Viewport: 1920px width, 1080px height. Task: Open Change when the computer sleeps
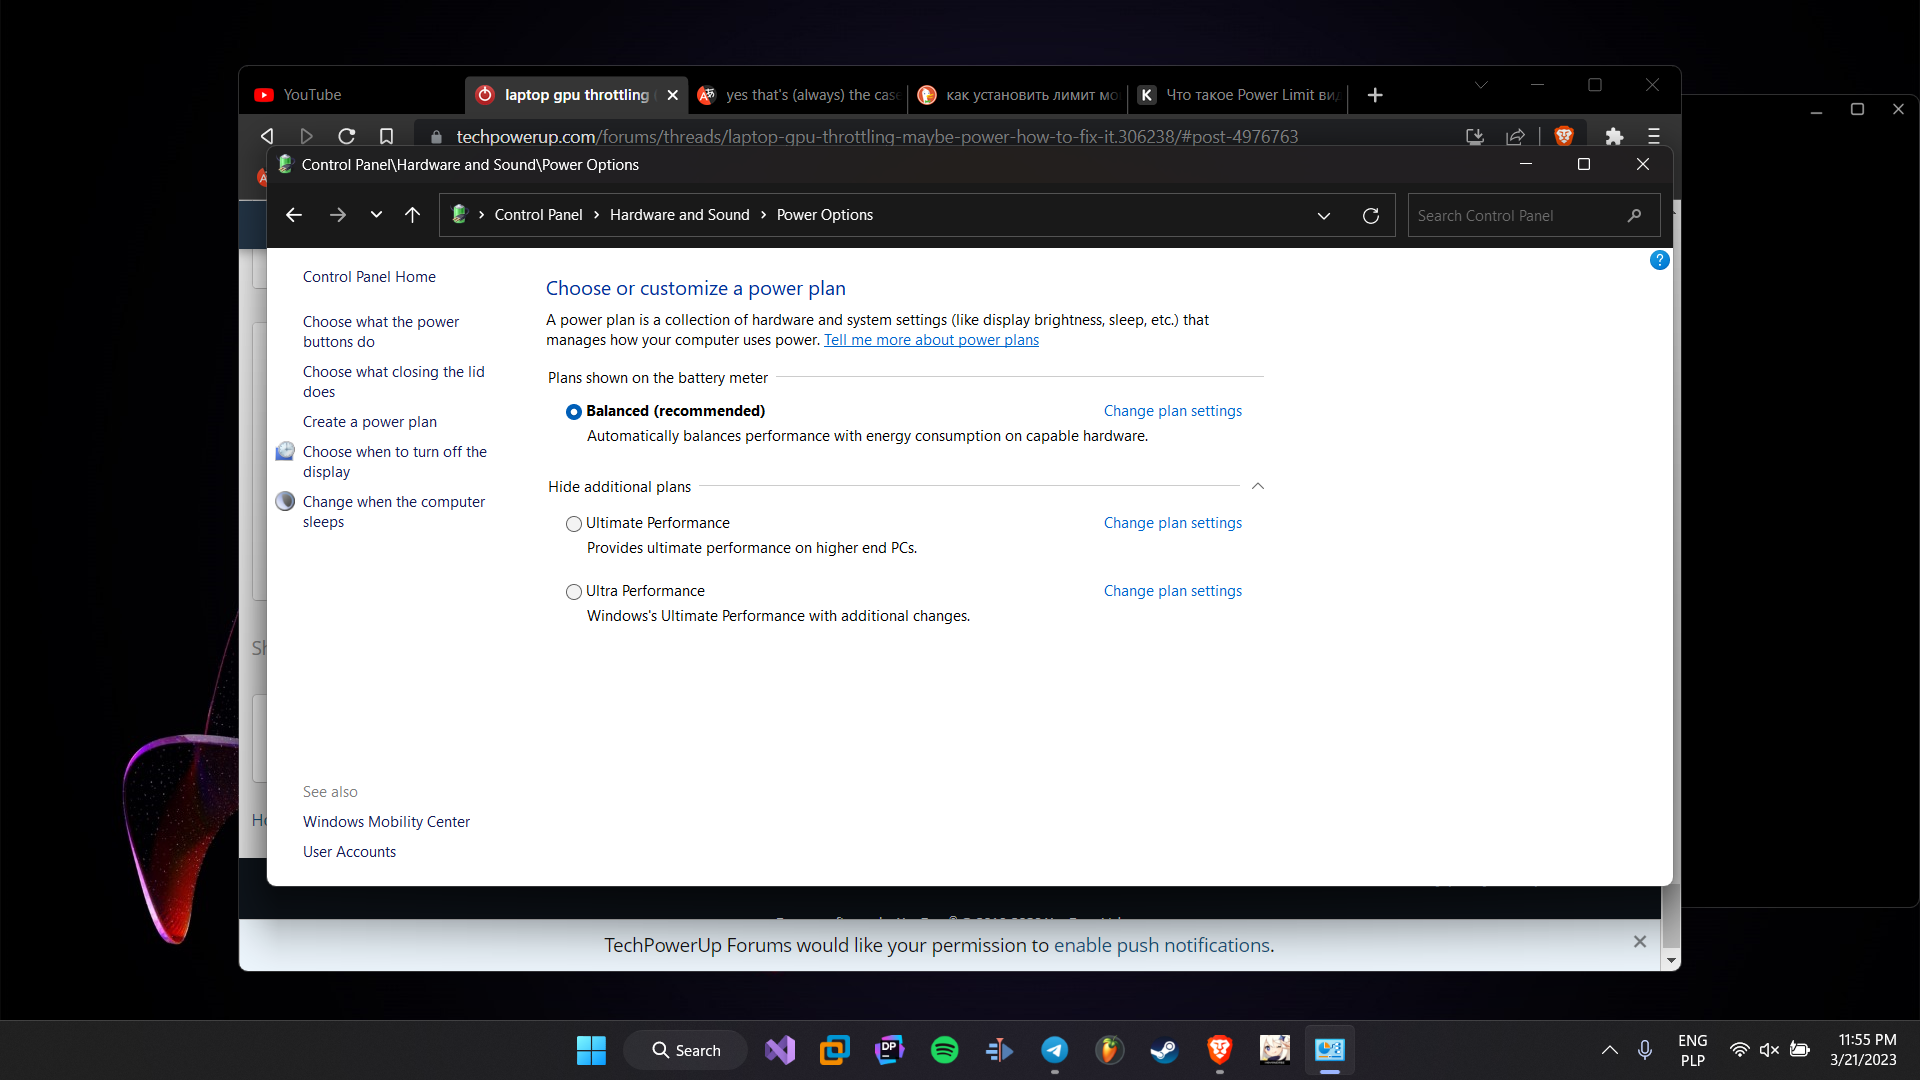point(394,512)
